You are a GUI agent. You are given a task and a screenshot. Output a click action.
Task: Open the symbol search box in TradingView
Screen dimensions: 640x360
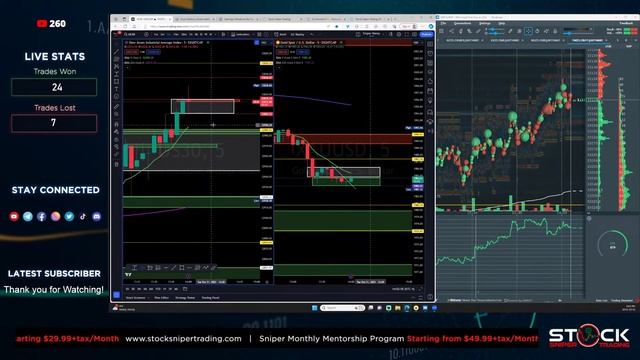click(130, 34)
